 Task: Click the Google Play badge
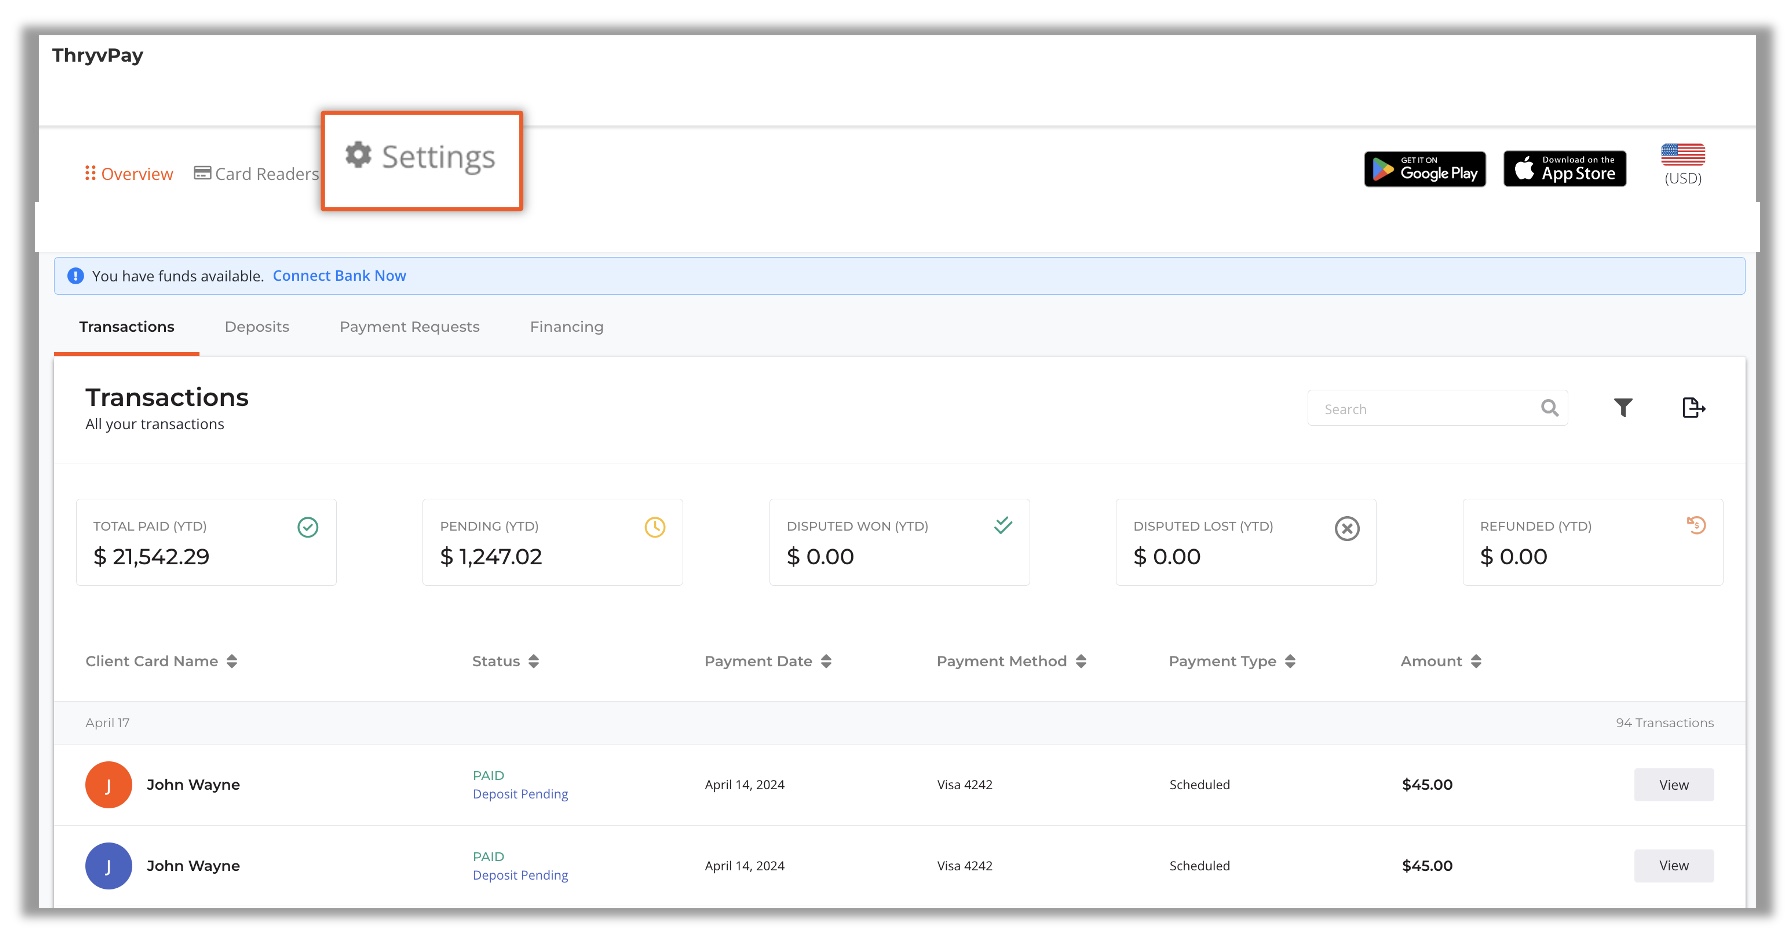click(1425, 169)
